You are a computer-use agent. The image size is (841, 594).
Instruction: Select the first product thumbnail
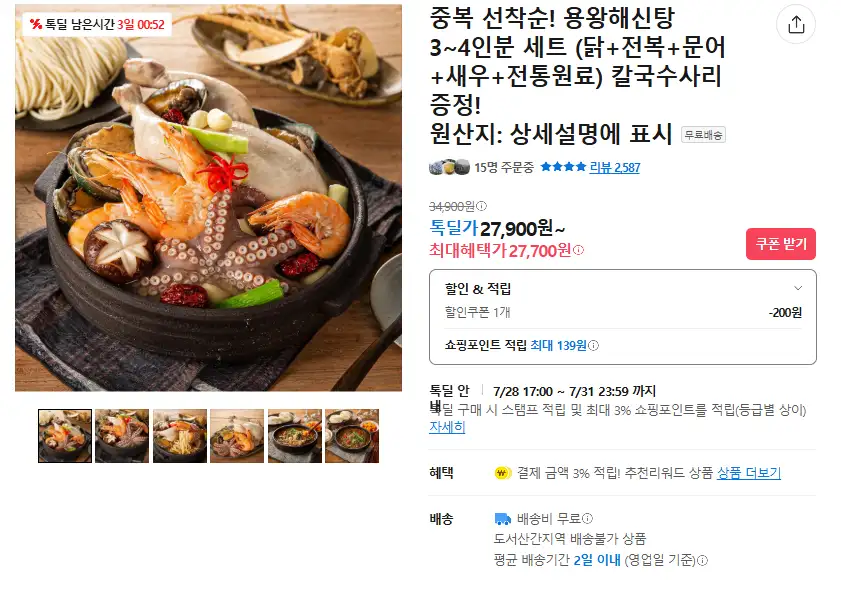point(65,436)
